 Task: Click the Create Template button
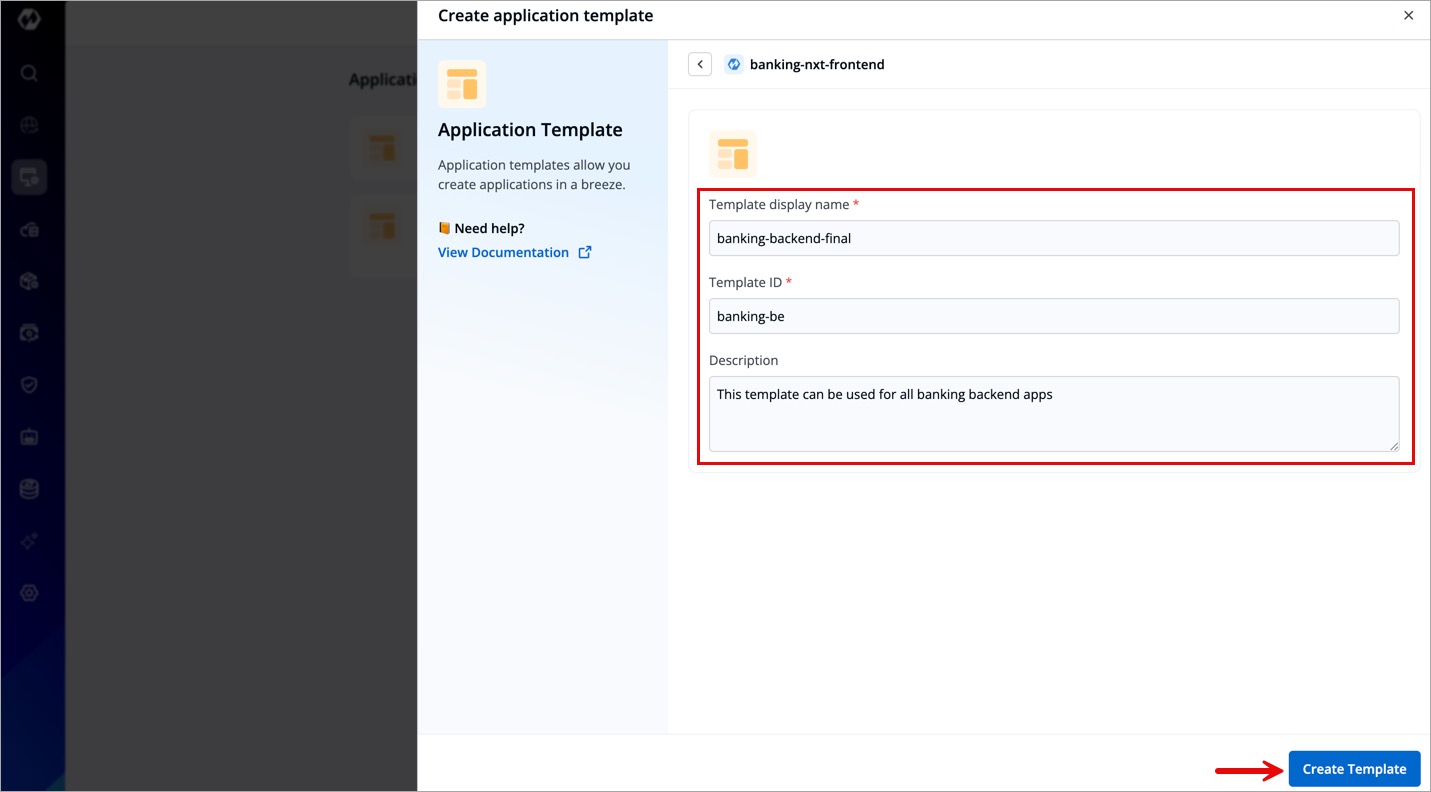click(1354, 769)
